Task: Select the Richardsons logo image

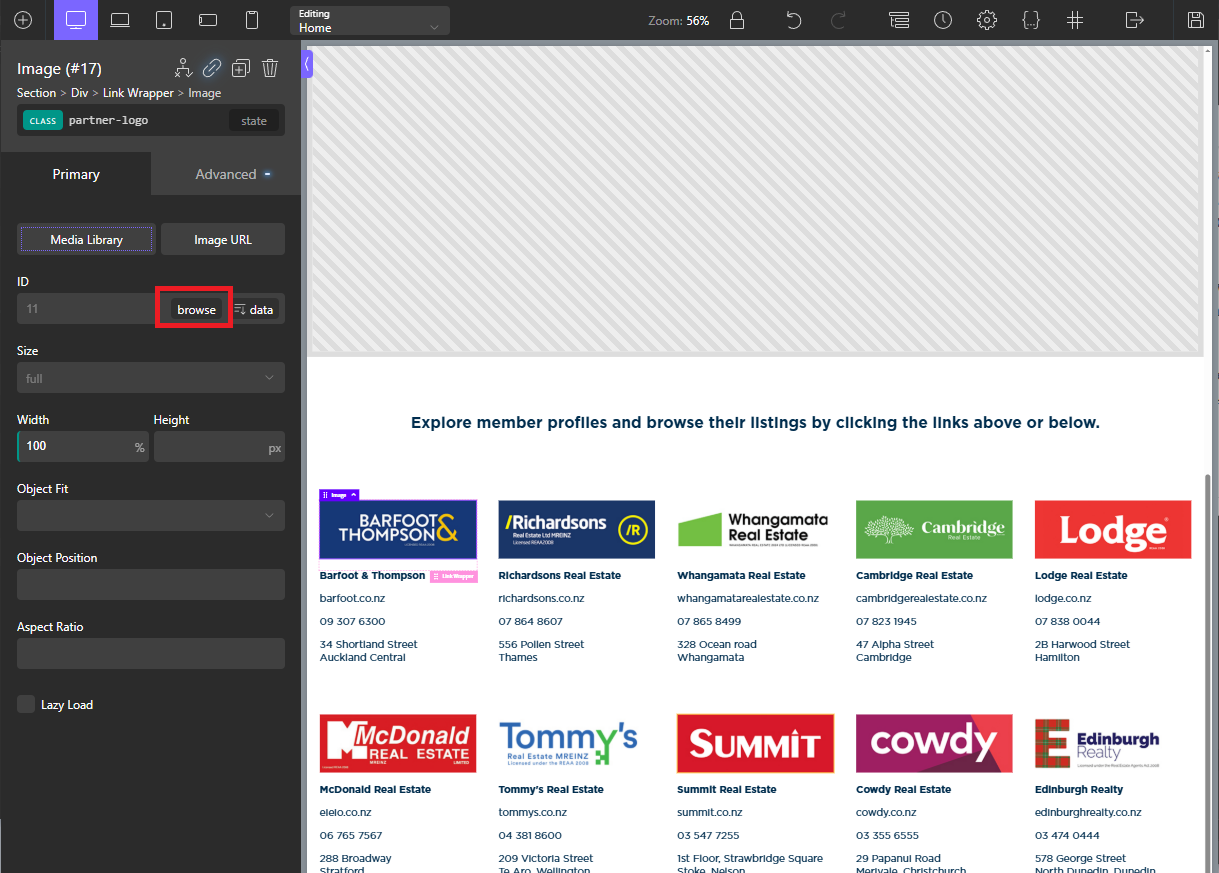Action: click(576, 529)
